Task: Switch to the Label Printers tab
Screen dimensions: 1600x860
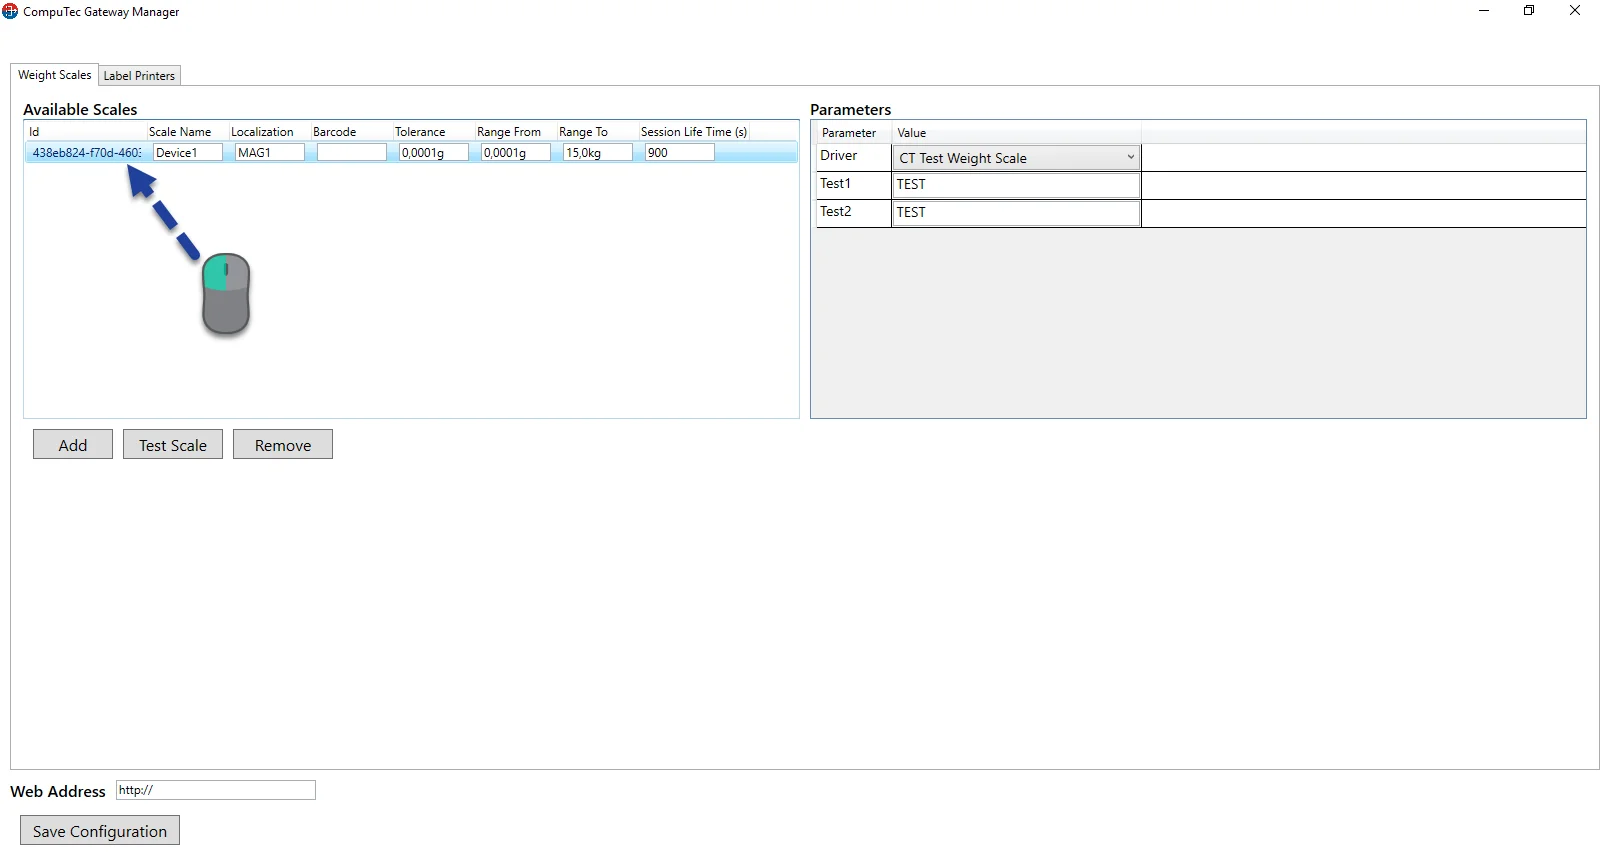Action: tap(139, 76)
